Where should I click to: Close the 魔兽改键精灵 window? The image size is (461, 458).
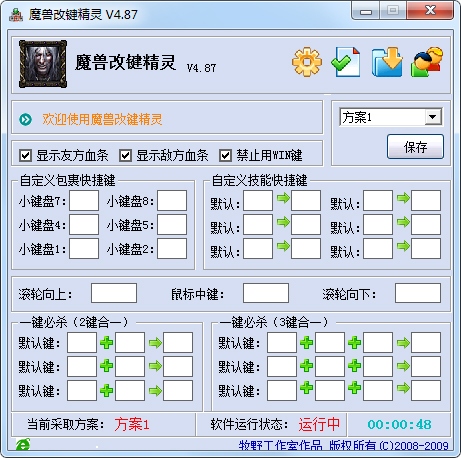[430, 11]
